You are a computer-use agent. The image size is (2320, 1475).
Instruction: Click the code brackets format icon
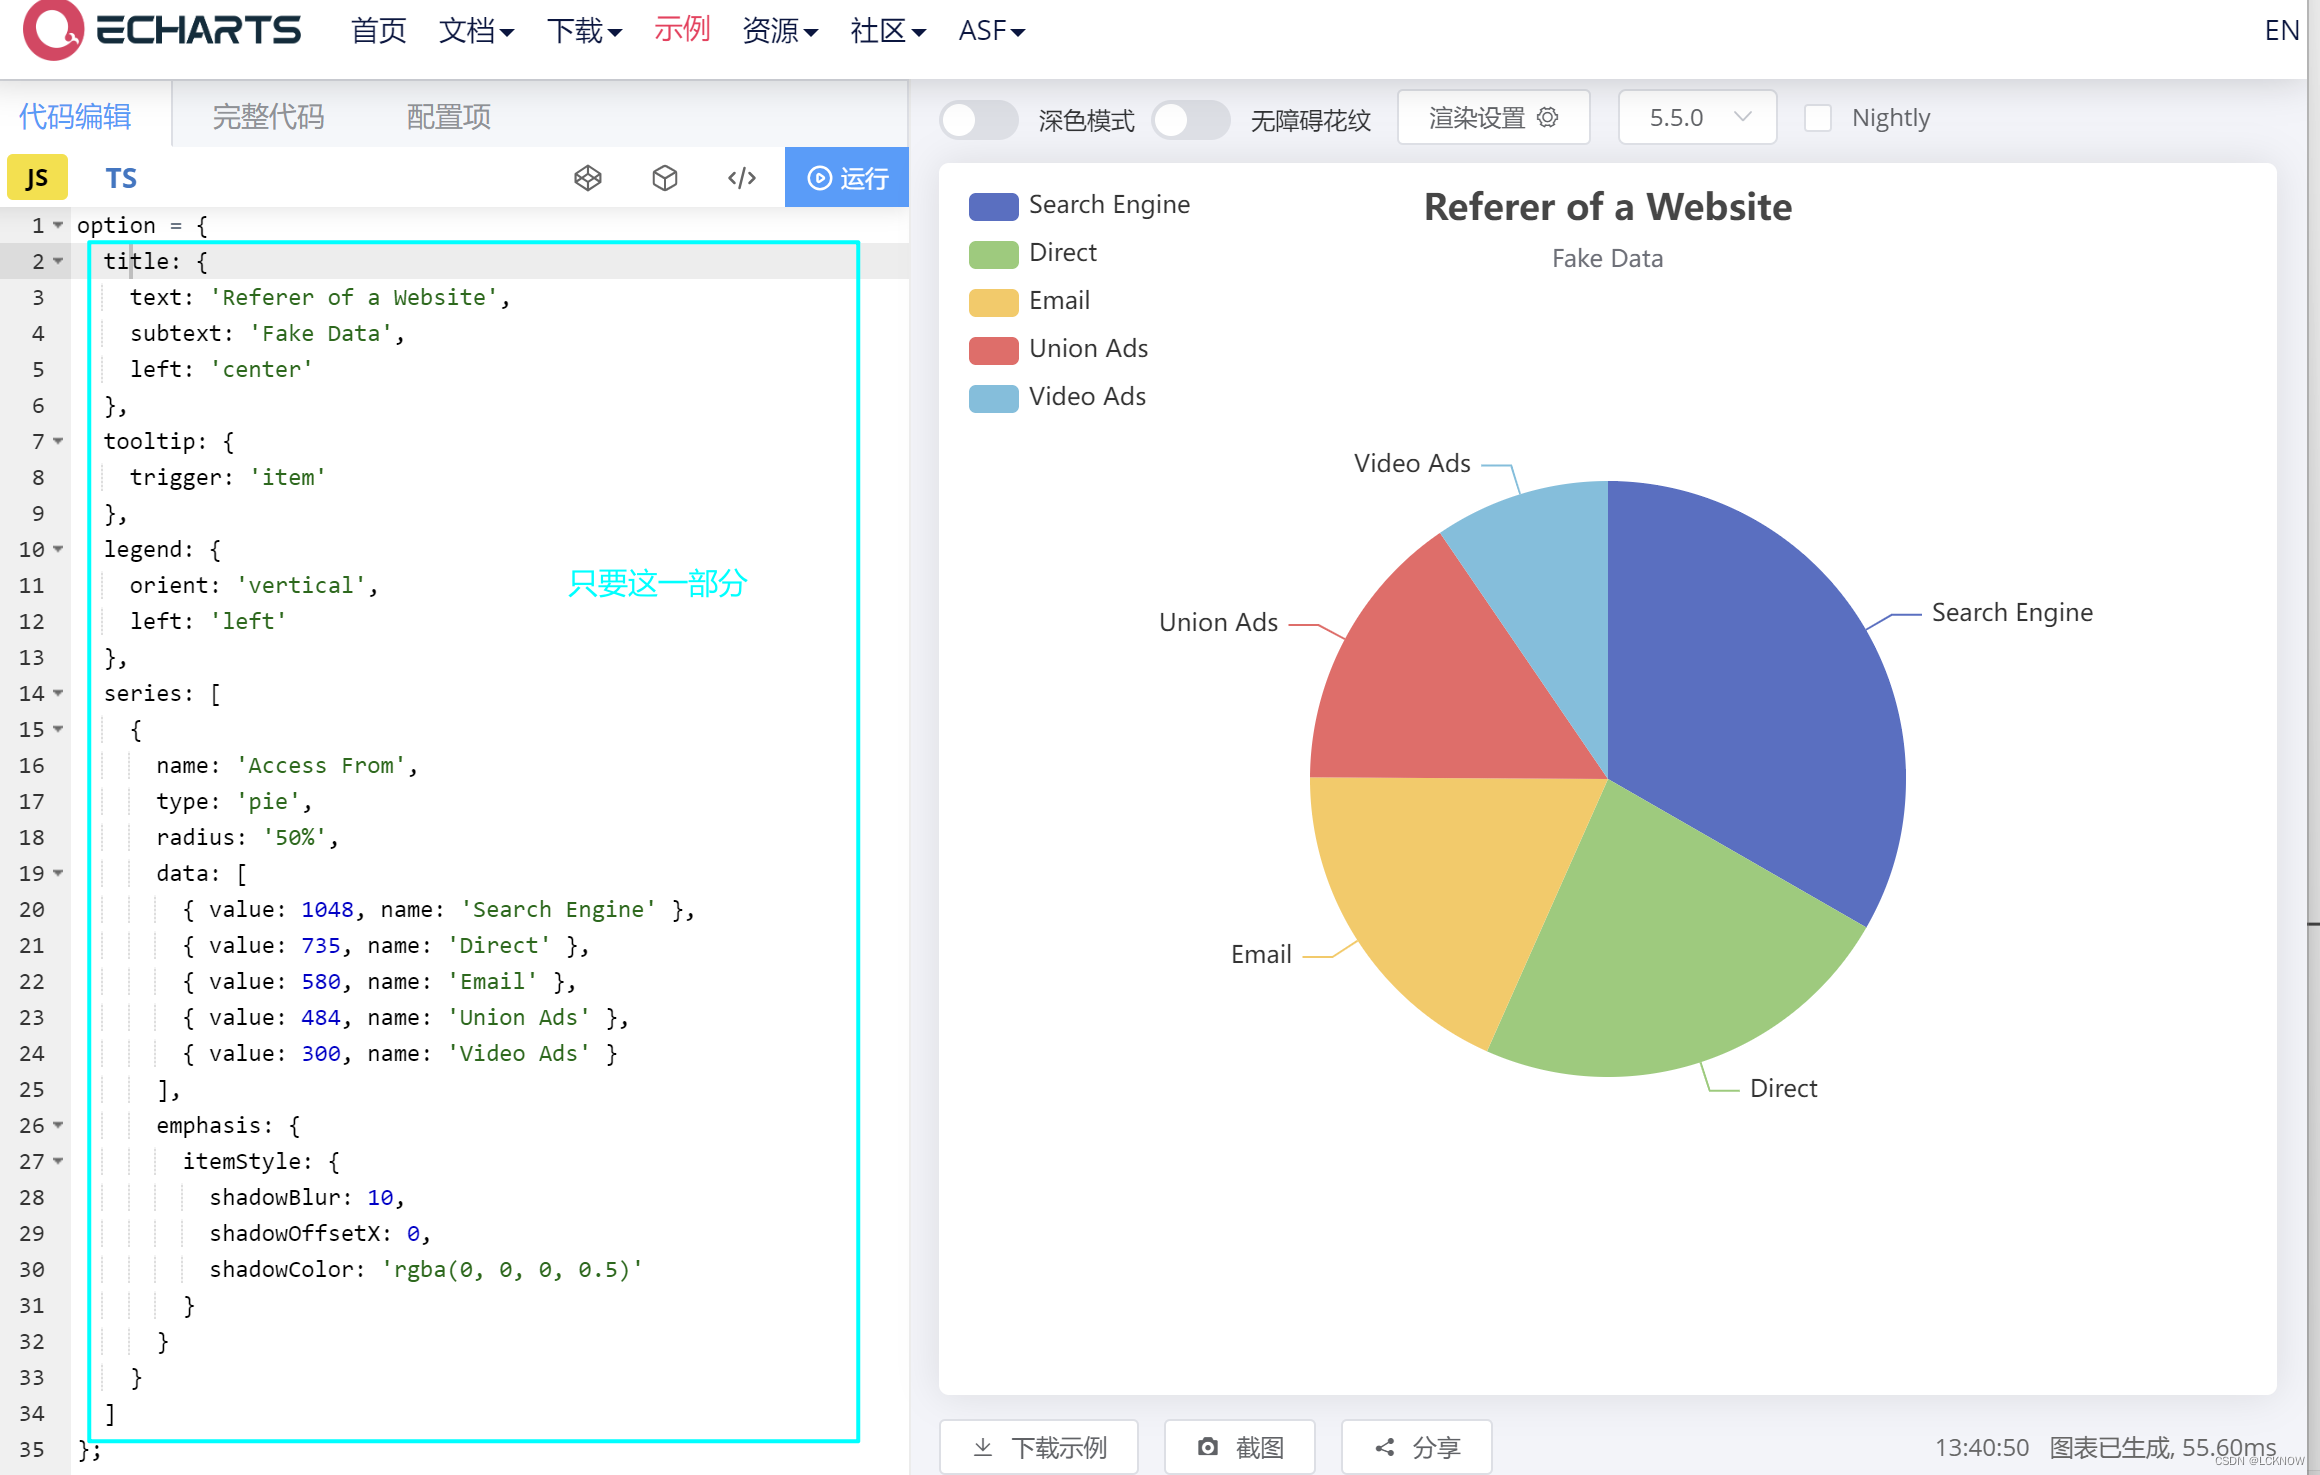click(742, 178)
